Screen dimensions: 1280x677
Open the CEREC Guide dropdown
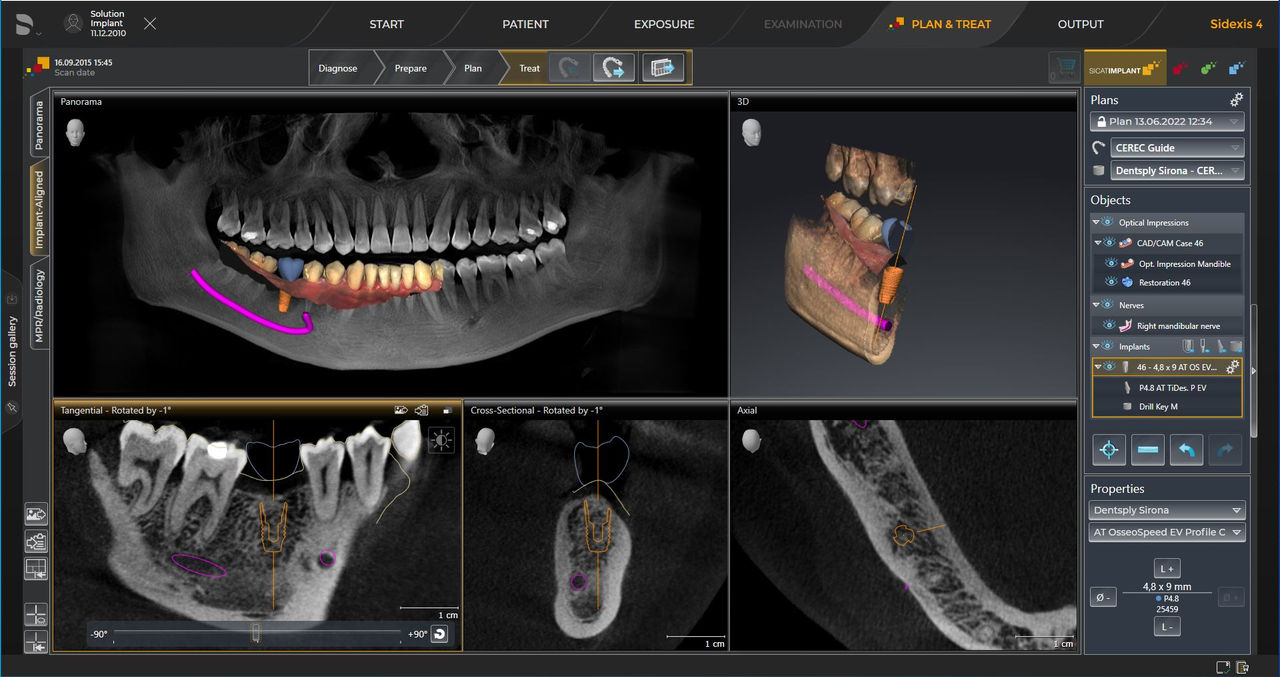1175,147
